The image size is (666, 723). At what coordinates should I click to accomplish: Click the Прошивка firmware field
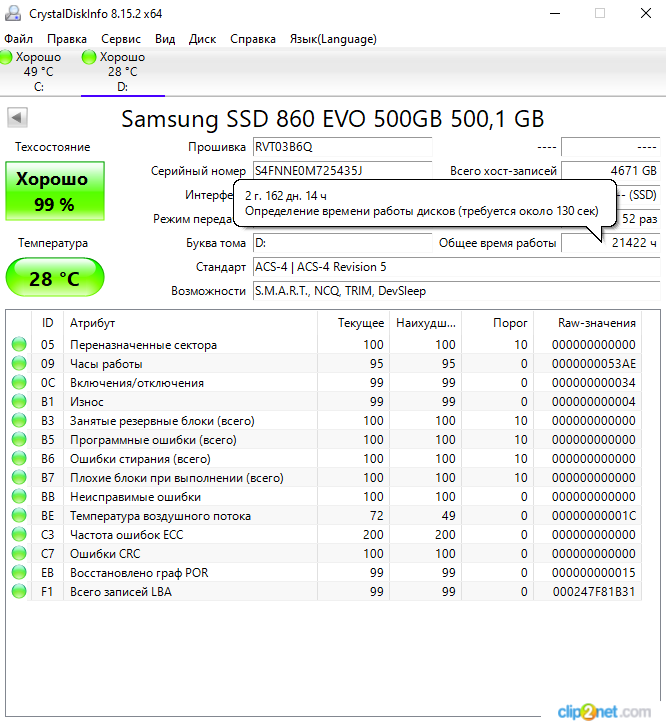click(341, 147)
